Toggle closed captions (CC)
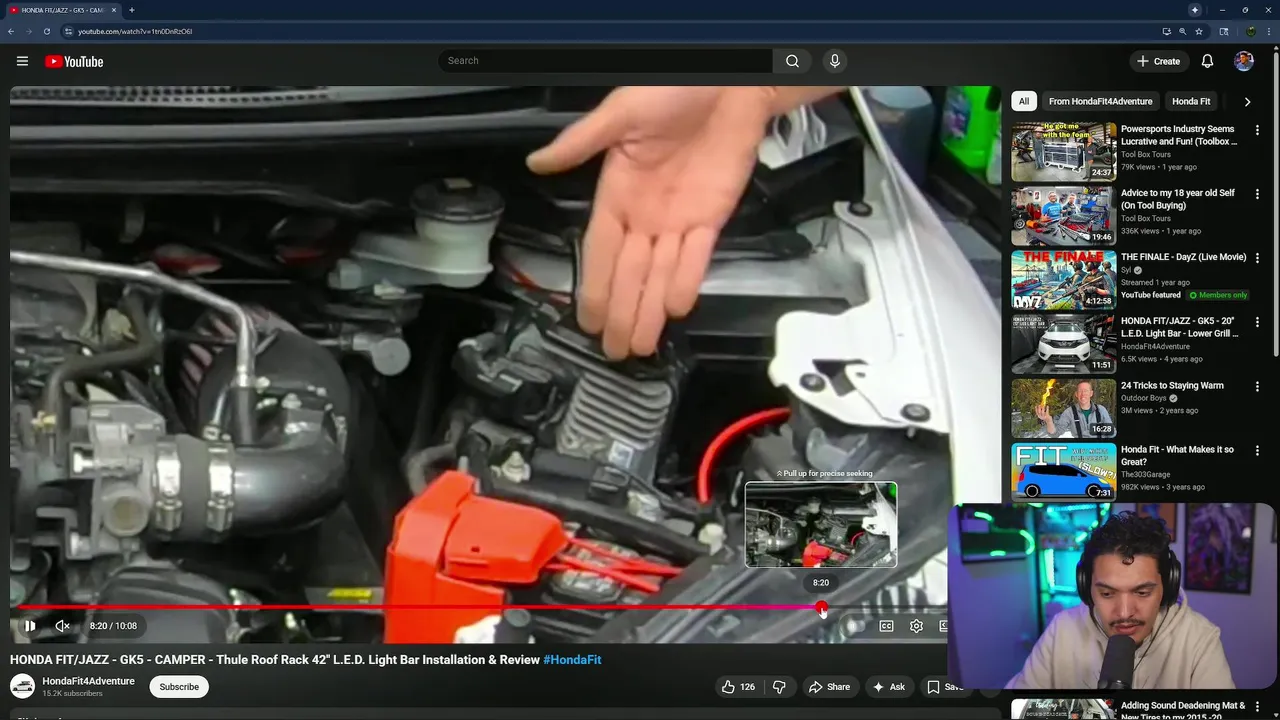This screenshot has height=720, width=1280. click(886, 626)
